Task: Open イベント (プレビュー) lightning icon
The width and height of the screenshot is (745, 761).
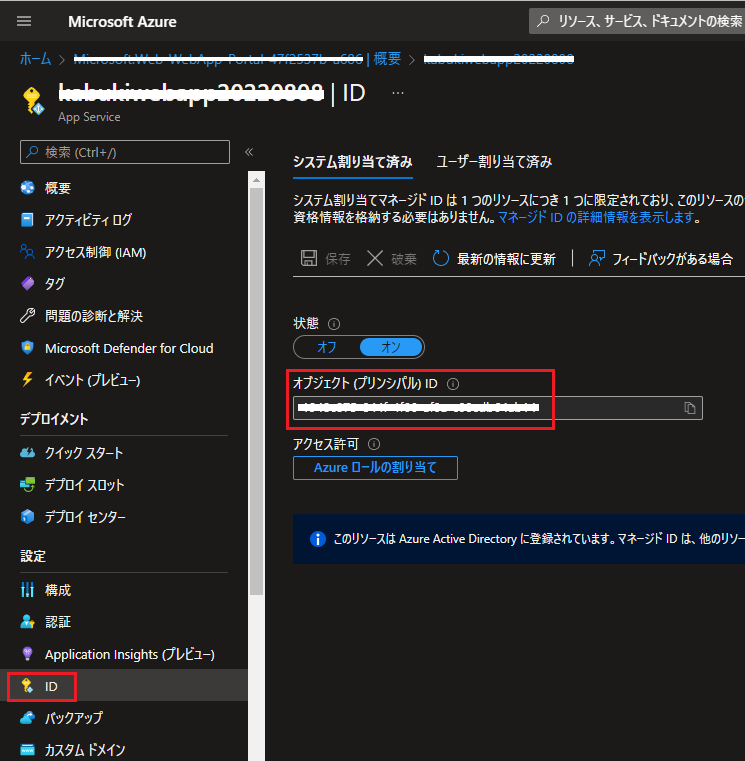Action: tap(28, 380)
